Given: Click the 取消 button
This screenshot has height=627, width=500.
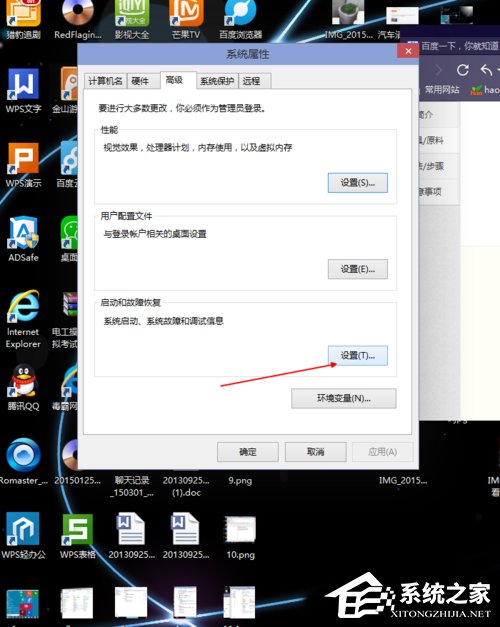Looking at the screenshot, I should pos(316,452).
